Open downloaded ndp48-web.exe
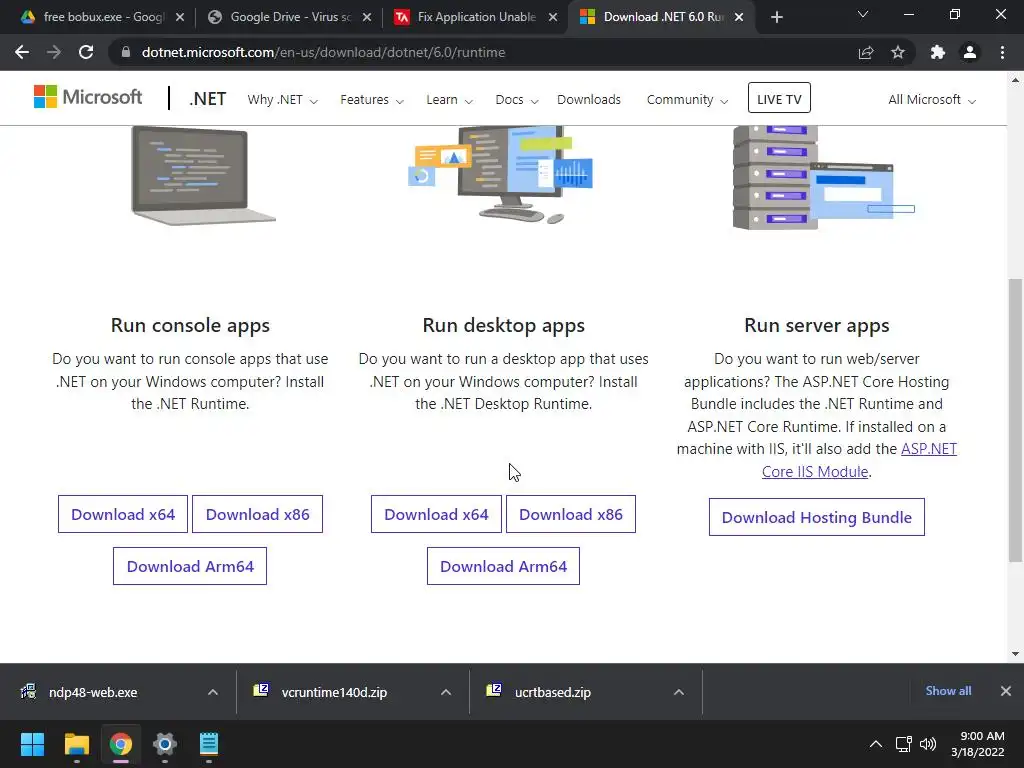This screenshot has height=768, width=1024. point(91,692)
